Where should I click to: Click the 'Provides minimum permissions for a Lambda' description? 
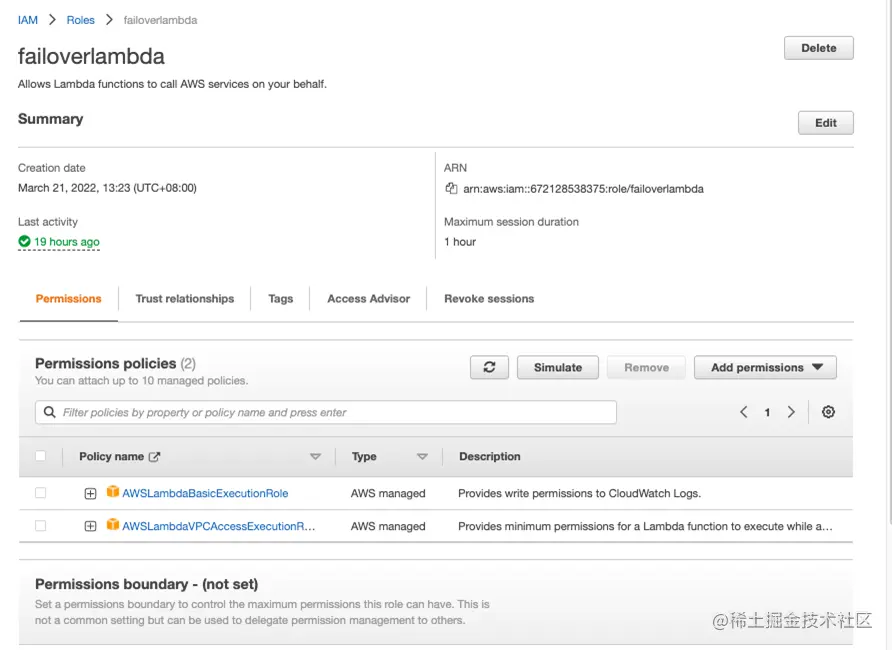pos(645,526)
